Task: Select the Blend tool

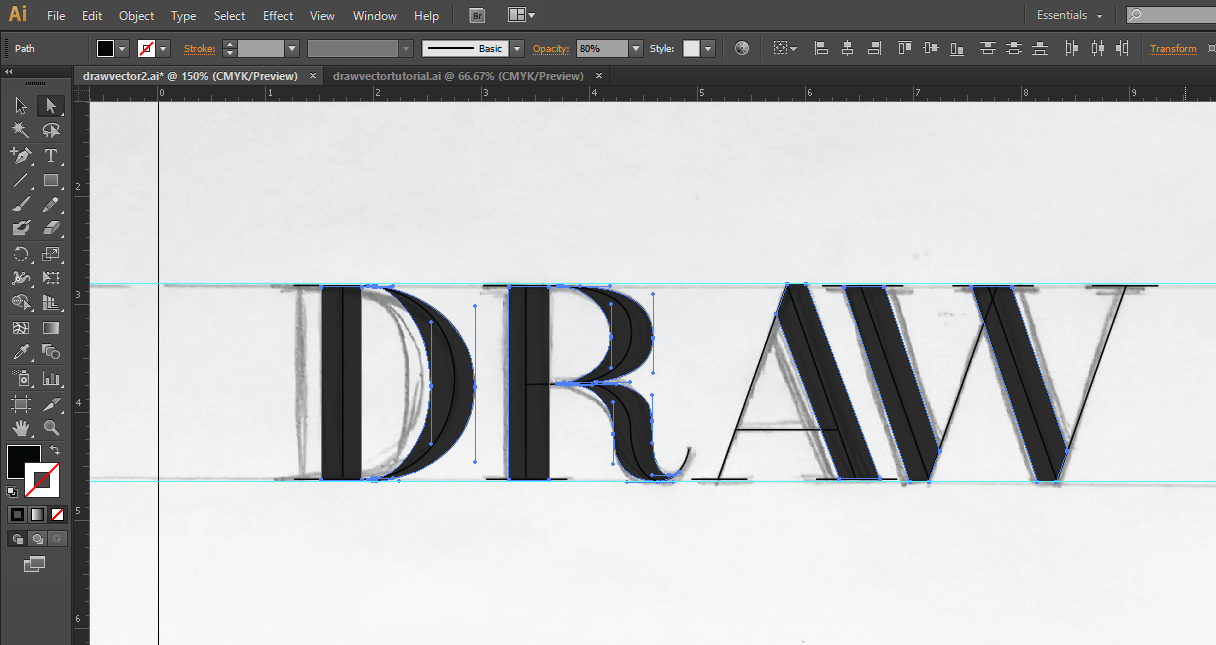Action: 50,352
